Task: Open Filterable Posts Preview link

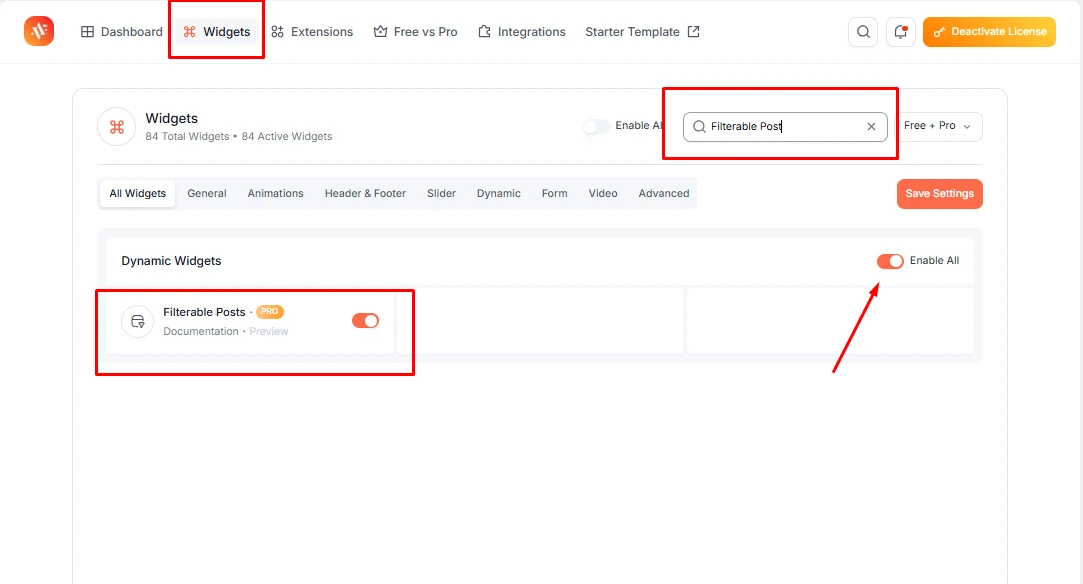Action: (269, 331)
